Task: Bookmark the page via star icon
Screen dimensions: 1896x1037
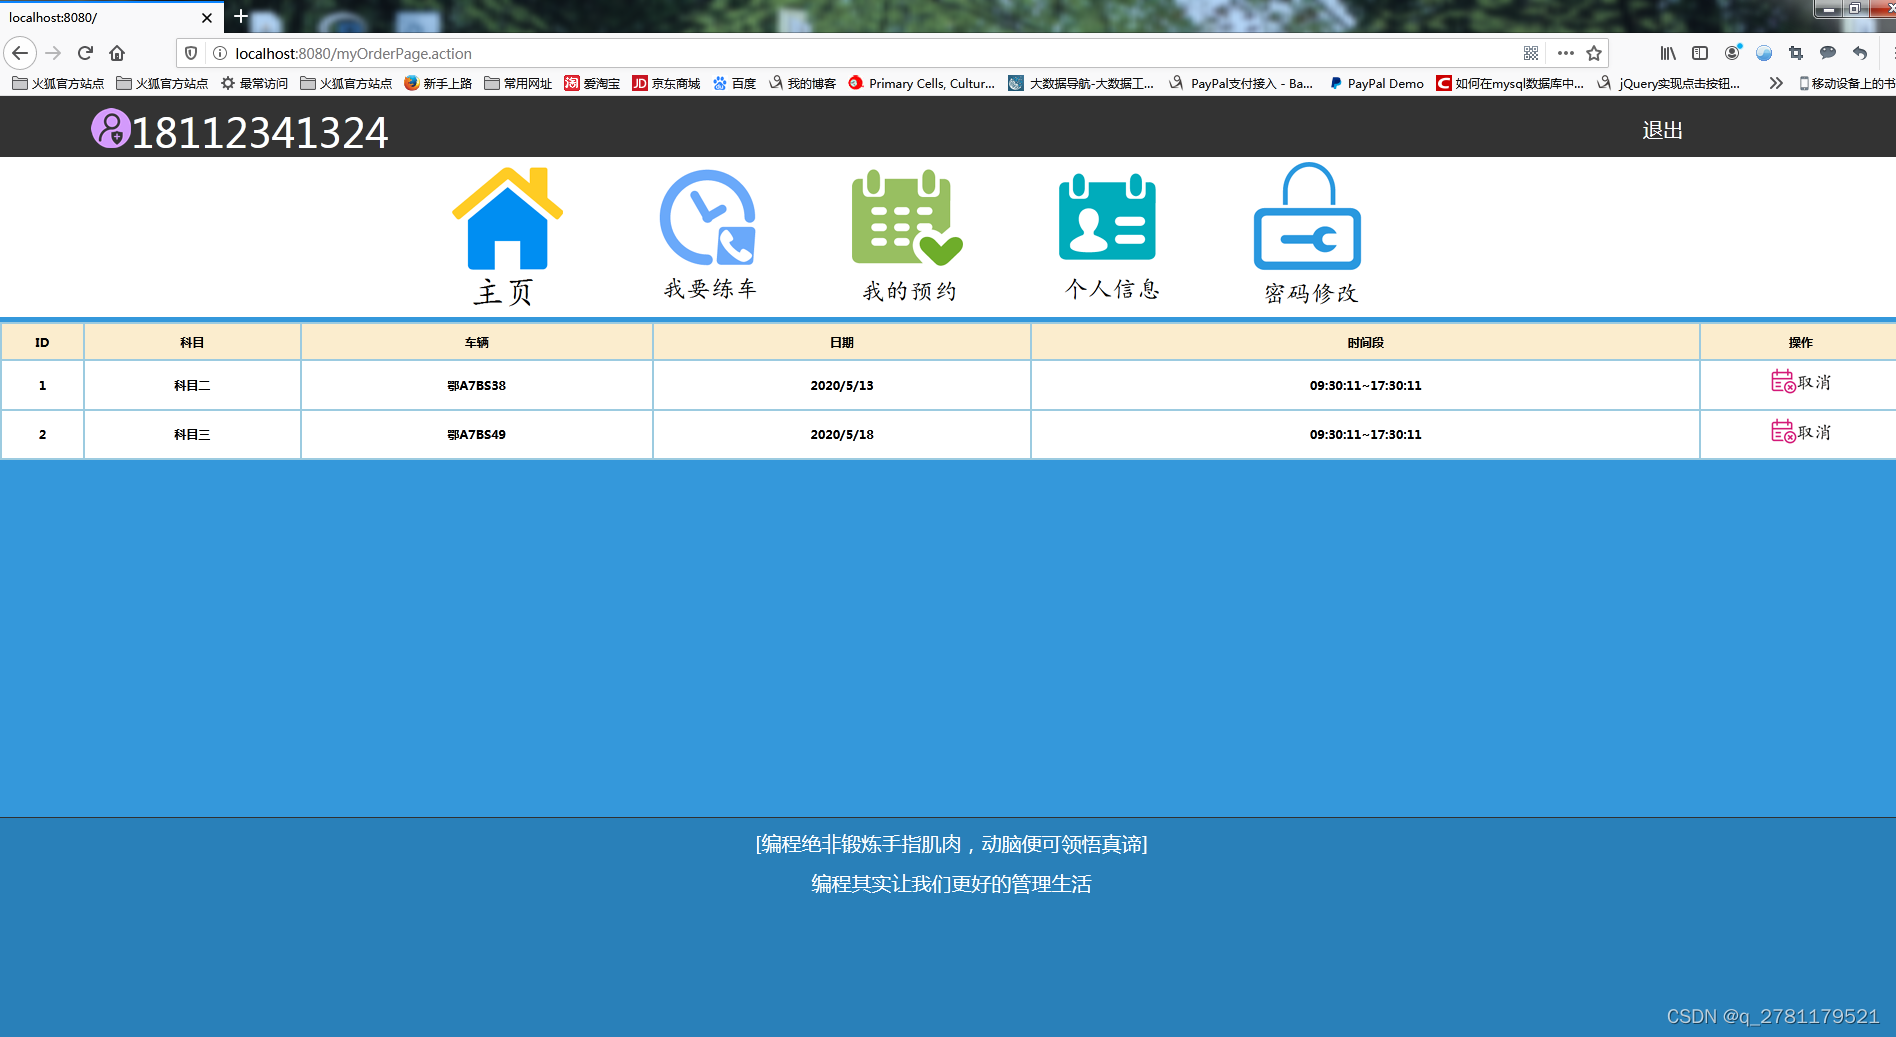Action: pyautogui.click(x=1594, y=53)
